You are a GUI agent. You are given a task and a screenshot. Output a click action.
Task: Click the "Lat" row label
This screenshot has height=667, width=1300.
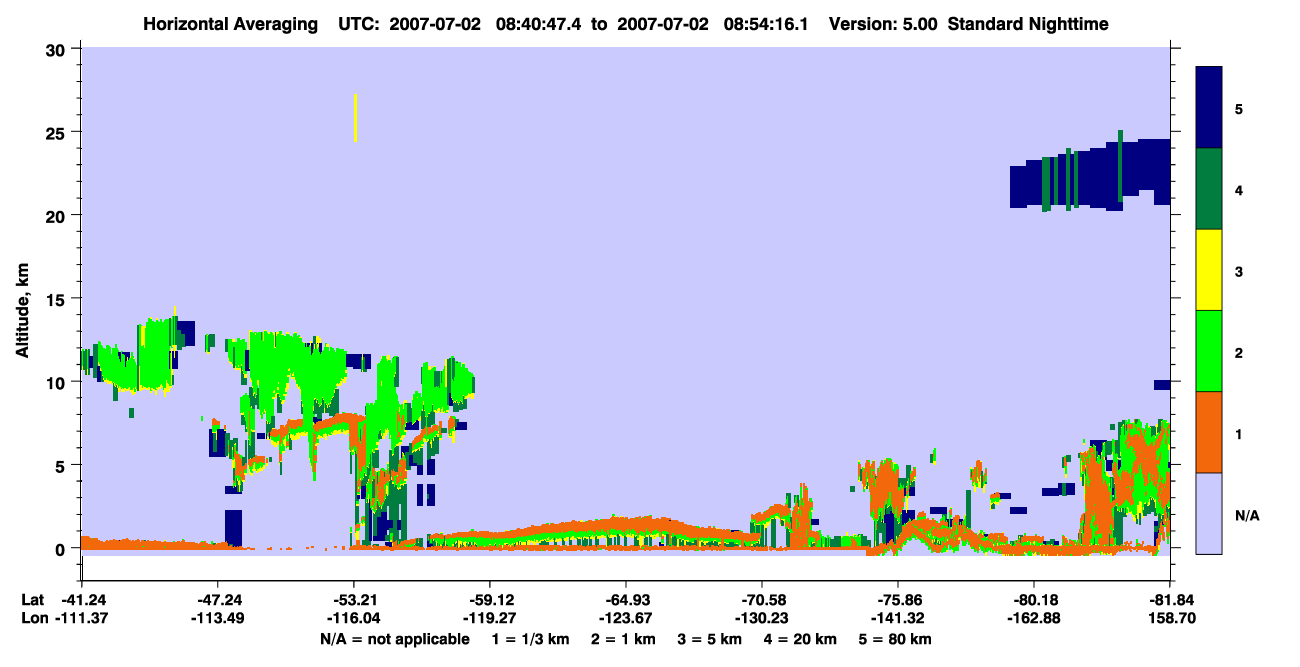(x=32, y=600)
